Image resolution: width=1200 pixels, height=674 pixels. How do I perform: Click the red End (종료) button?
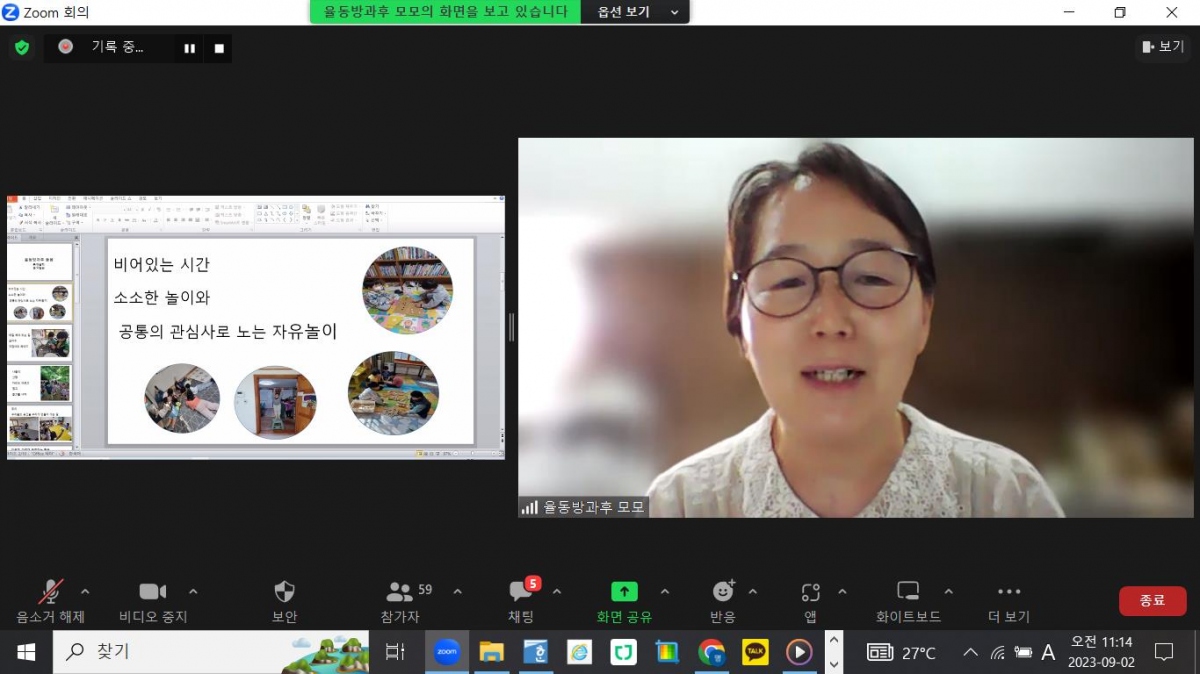click(x=1152, y=600)
